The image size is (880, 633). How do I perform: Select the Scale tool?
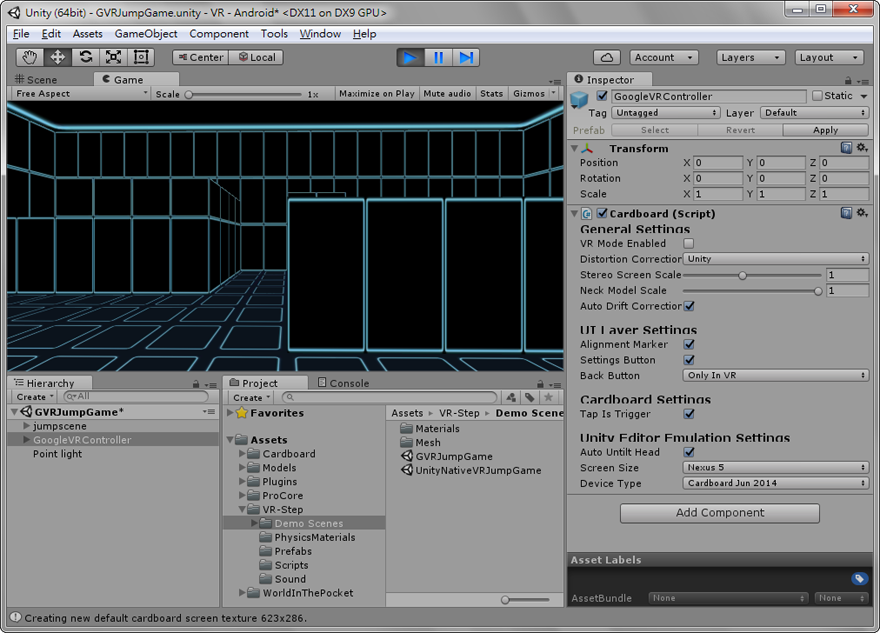tap(113, 57)
